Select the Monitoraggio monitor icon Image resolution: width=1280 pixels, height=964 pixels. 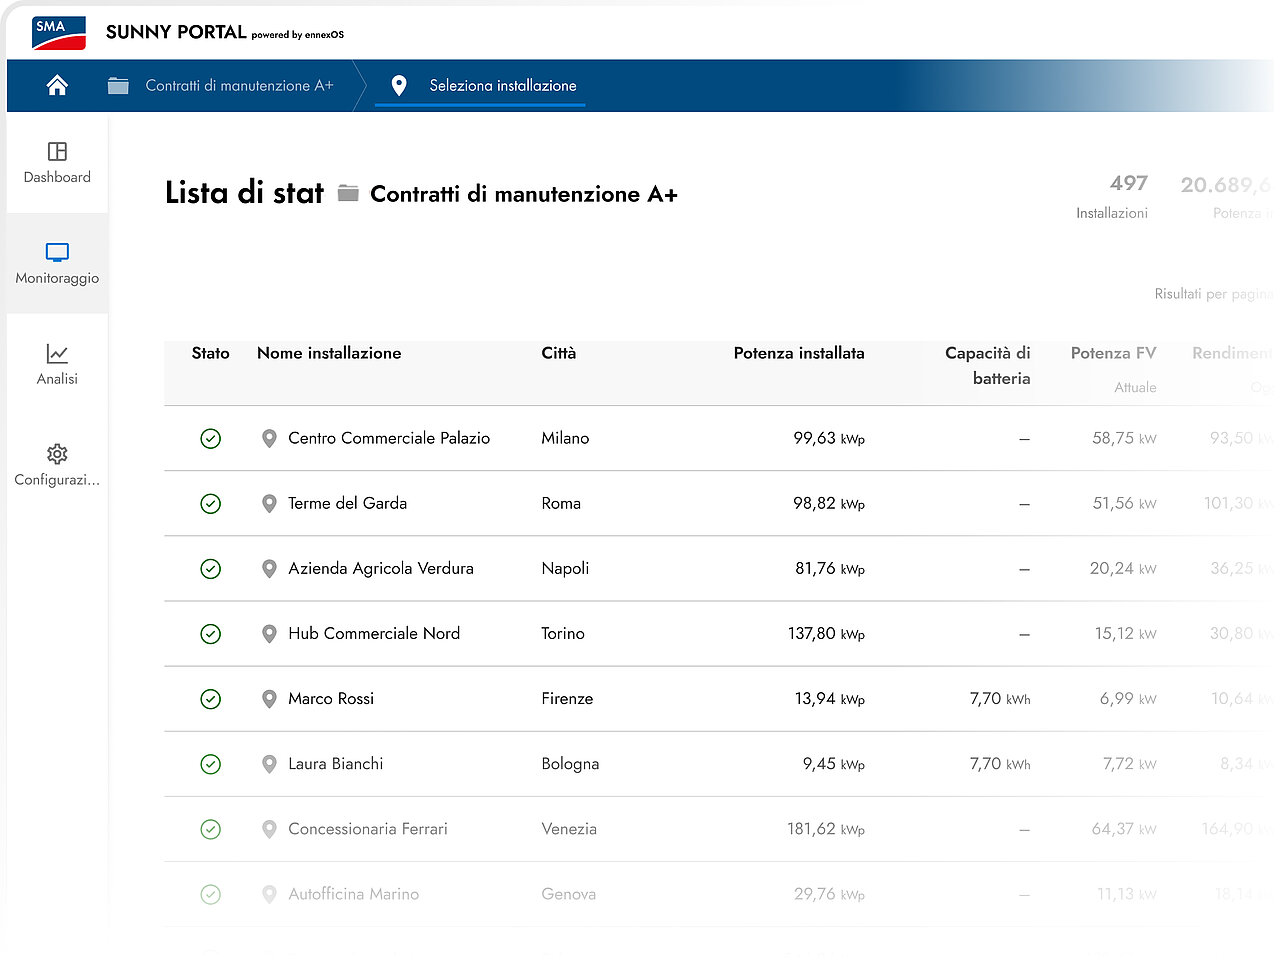coord(57,252)
